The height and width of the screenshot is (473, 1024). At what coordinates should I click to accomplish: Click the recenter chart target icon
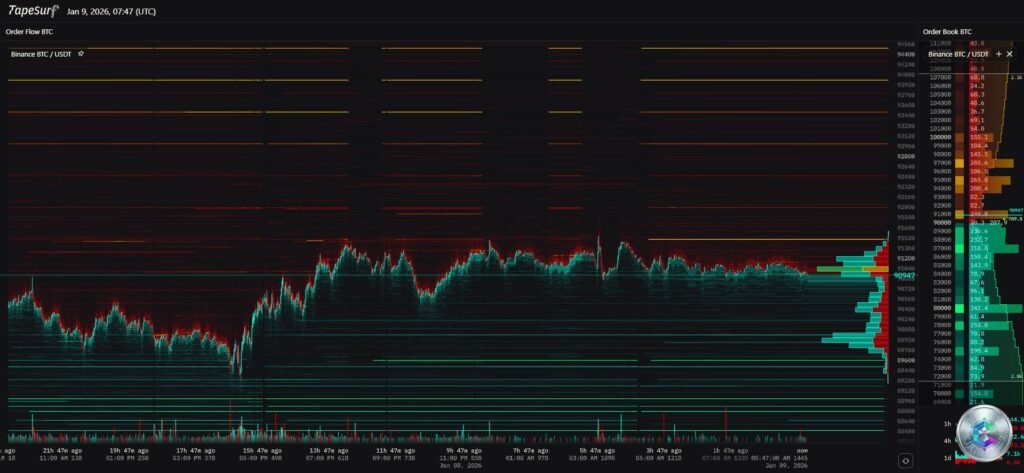click(904, 460)
